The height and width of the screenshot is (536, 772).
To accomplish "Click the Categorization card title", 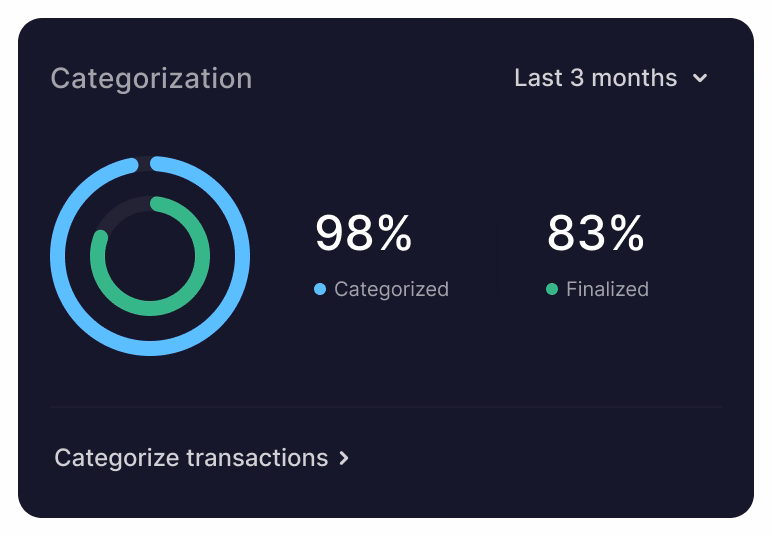I will coord(151,78).
